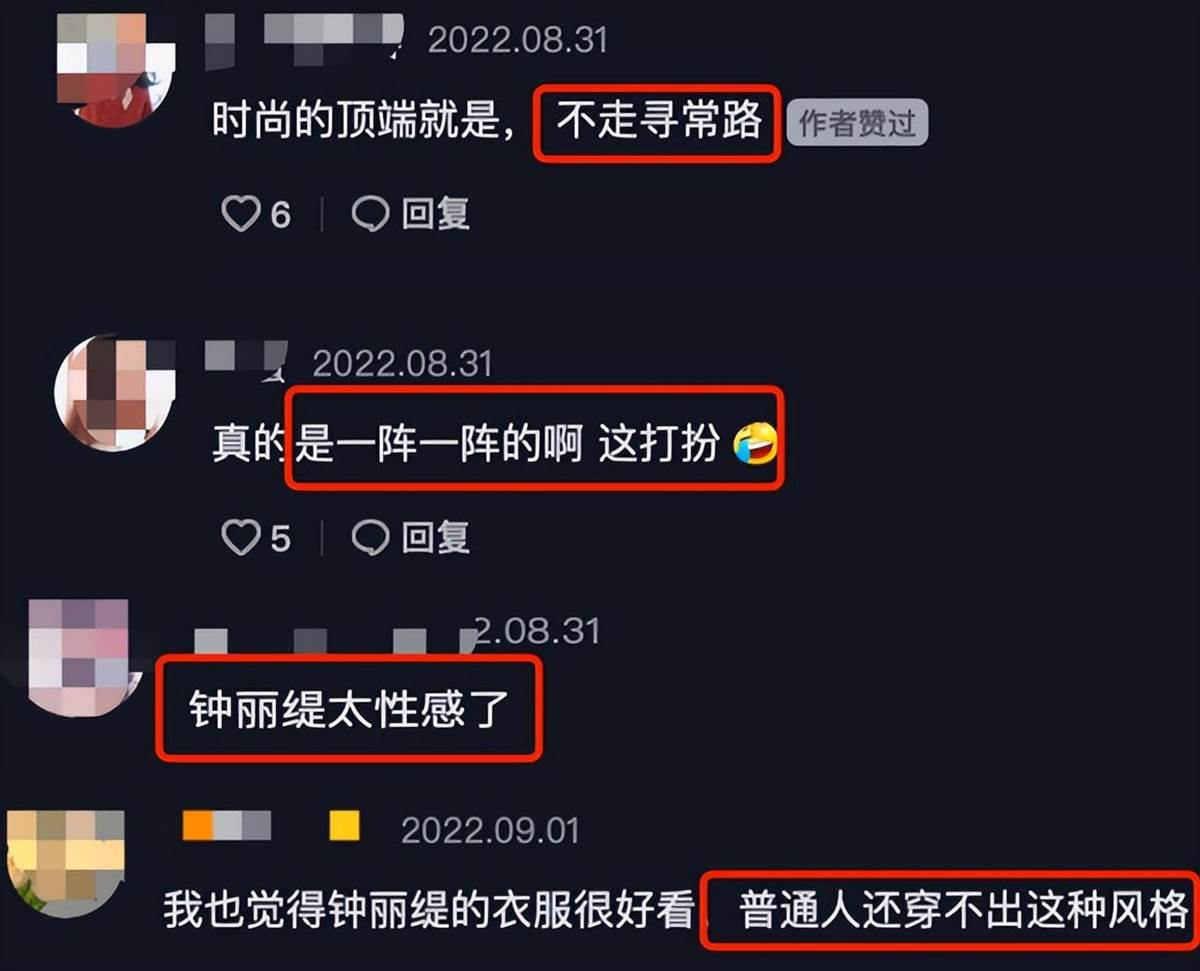Click the laughing emoji in second comment
Screen dimensions: 1200x971
coord(756,445)
